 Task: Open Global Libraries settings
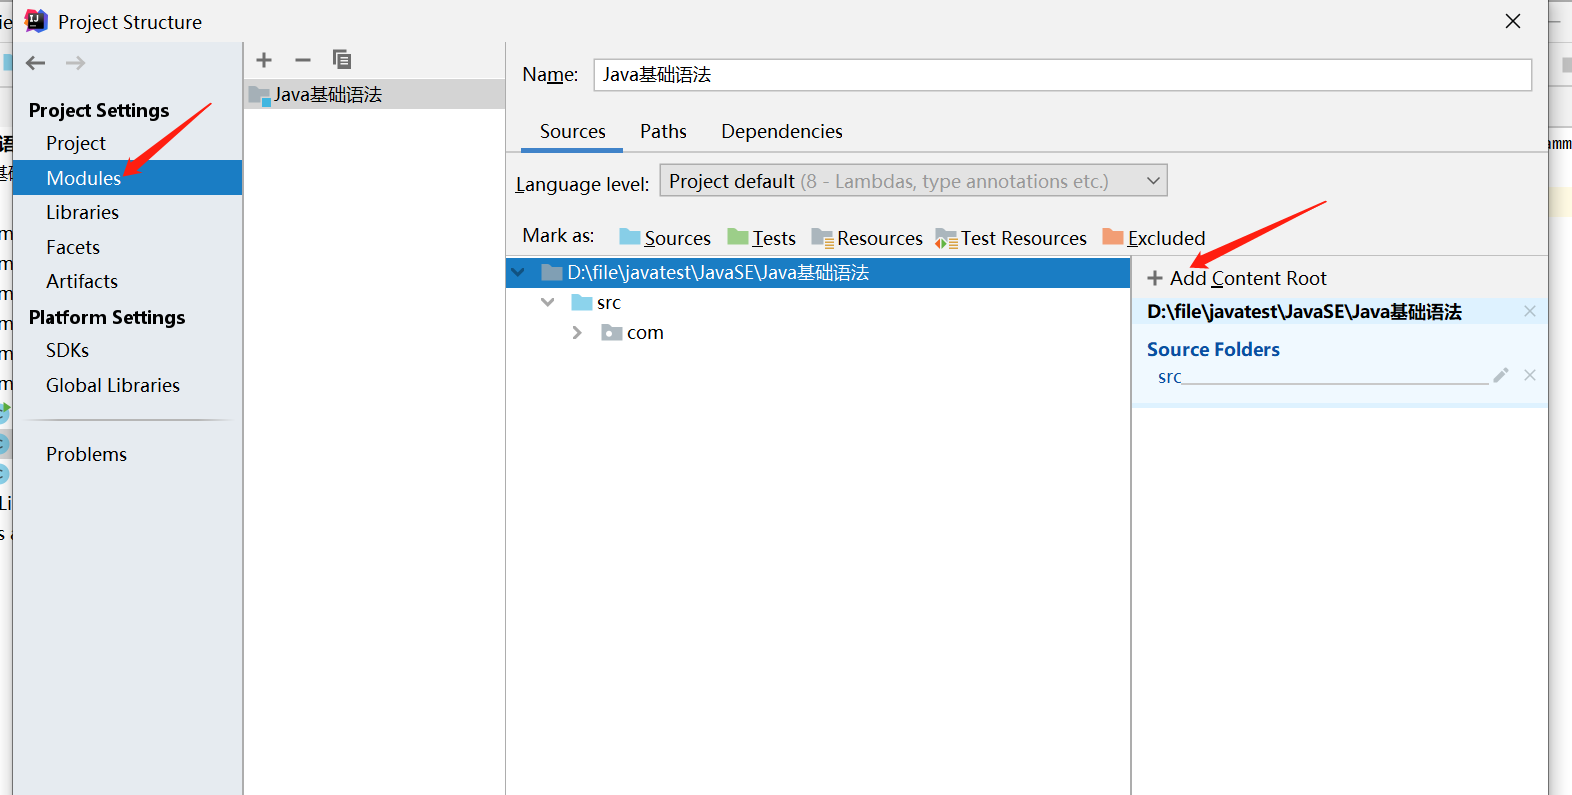pyautogui.click(x=113, y=385)
